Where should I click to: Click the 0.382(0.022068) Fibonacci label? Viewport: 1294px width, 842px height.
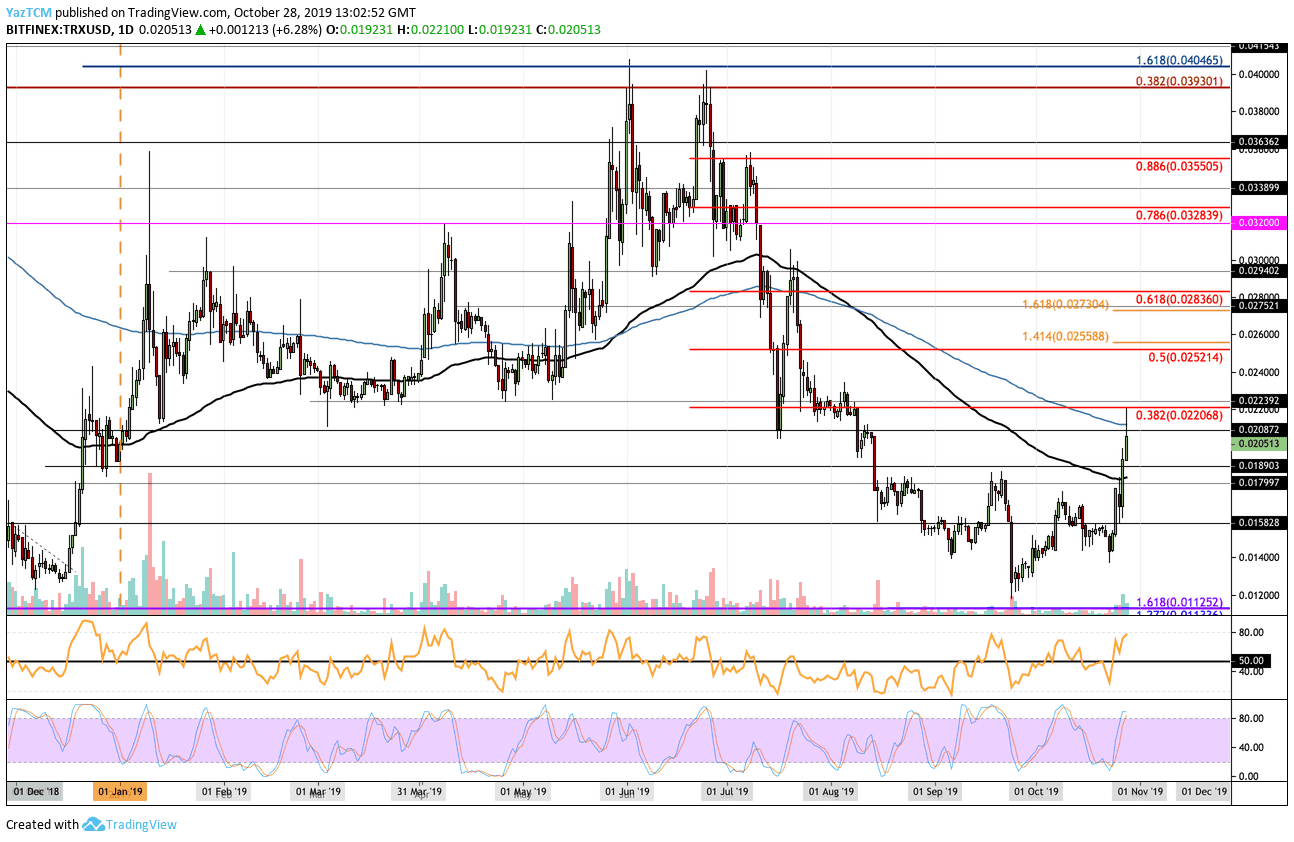(x=1177, y=414)
